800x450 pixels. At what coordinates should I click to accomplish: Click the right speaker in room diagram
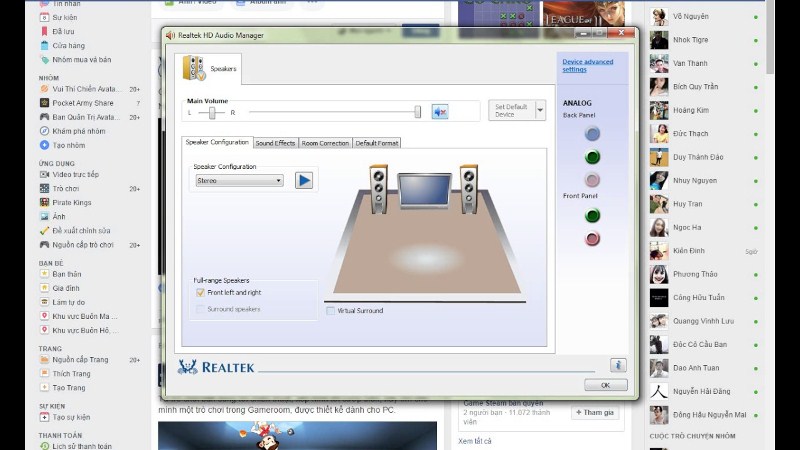(468, 189)
